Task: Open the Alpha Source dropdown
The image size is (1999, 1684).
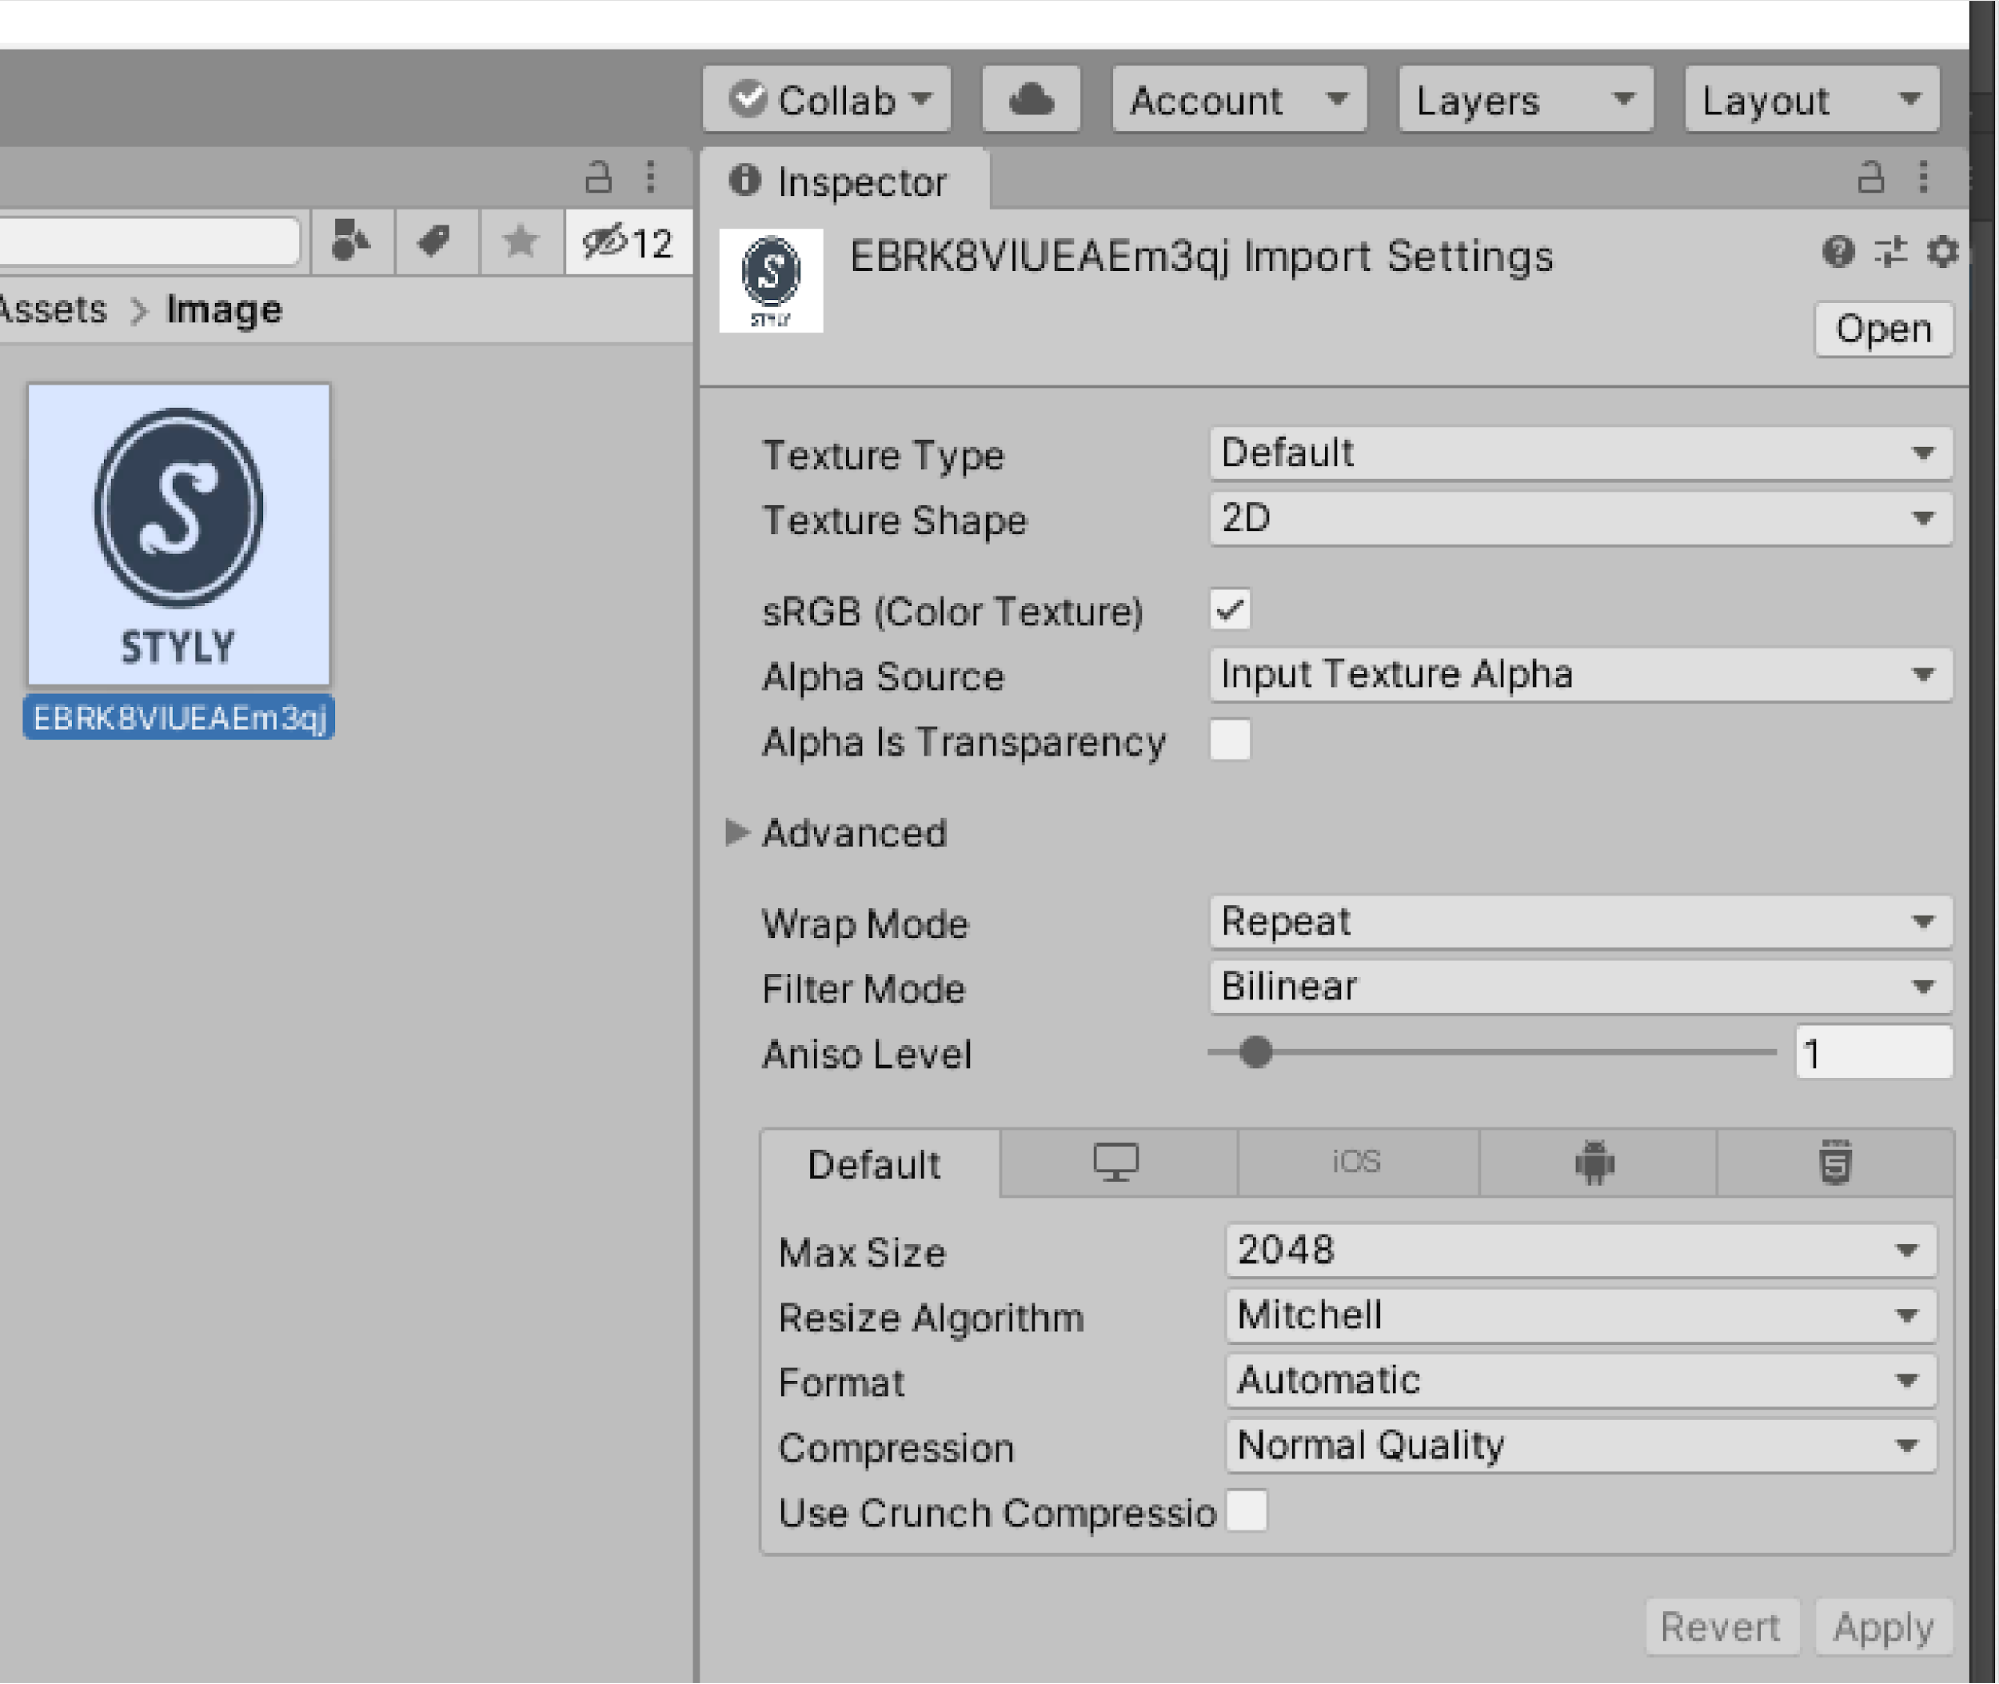Action: tap(1580, 675)
